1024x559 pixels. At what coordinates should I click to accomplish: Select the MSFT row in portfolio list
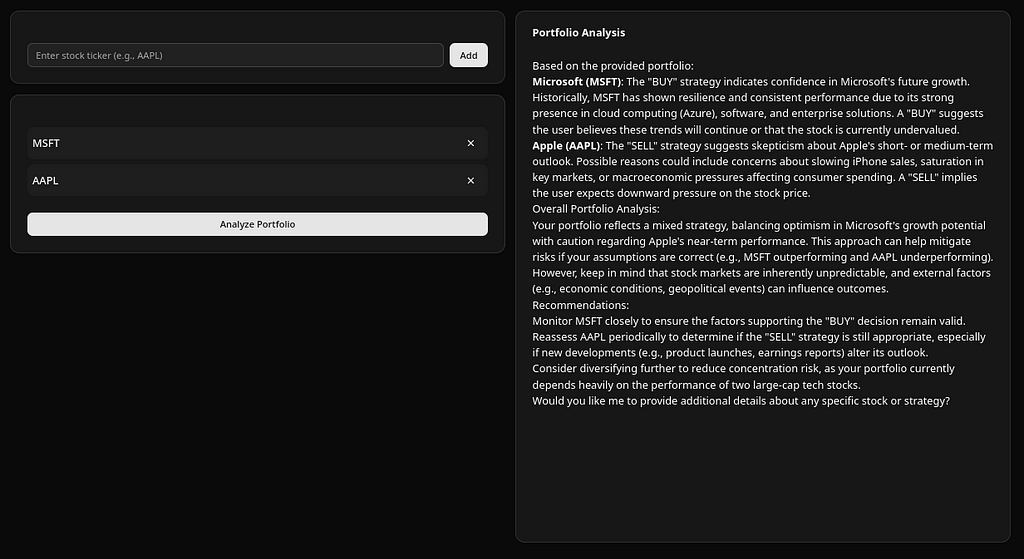coord(257,143)
